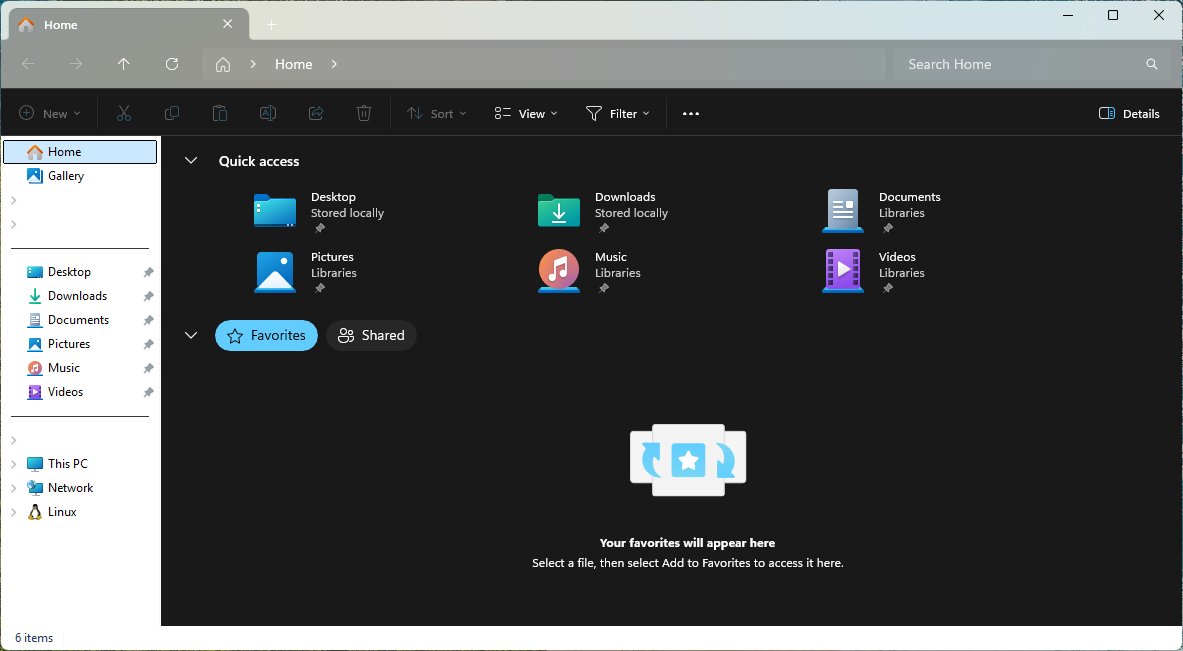
Task: Open Desktop from sidebar pinned list
Action: coord(69,272)
